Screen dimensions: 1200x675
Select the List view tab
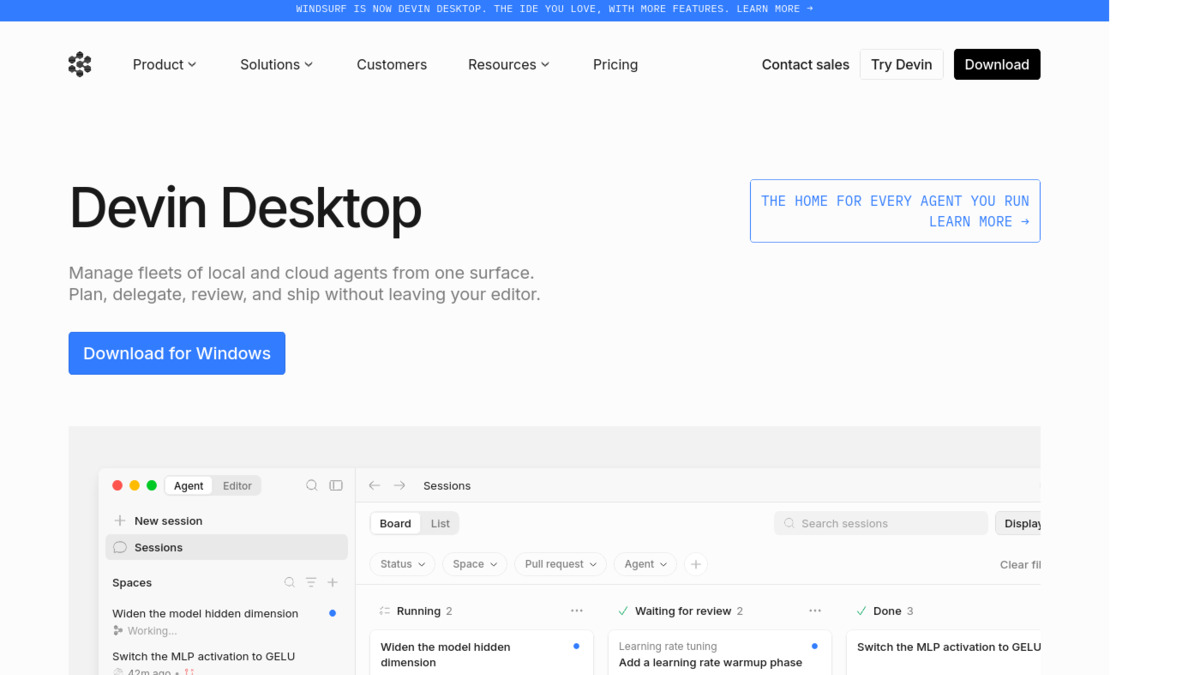[440, 523]
